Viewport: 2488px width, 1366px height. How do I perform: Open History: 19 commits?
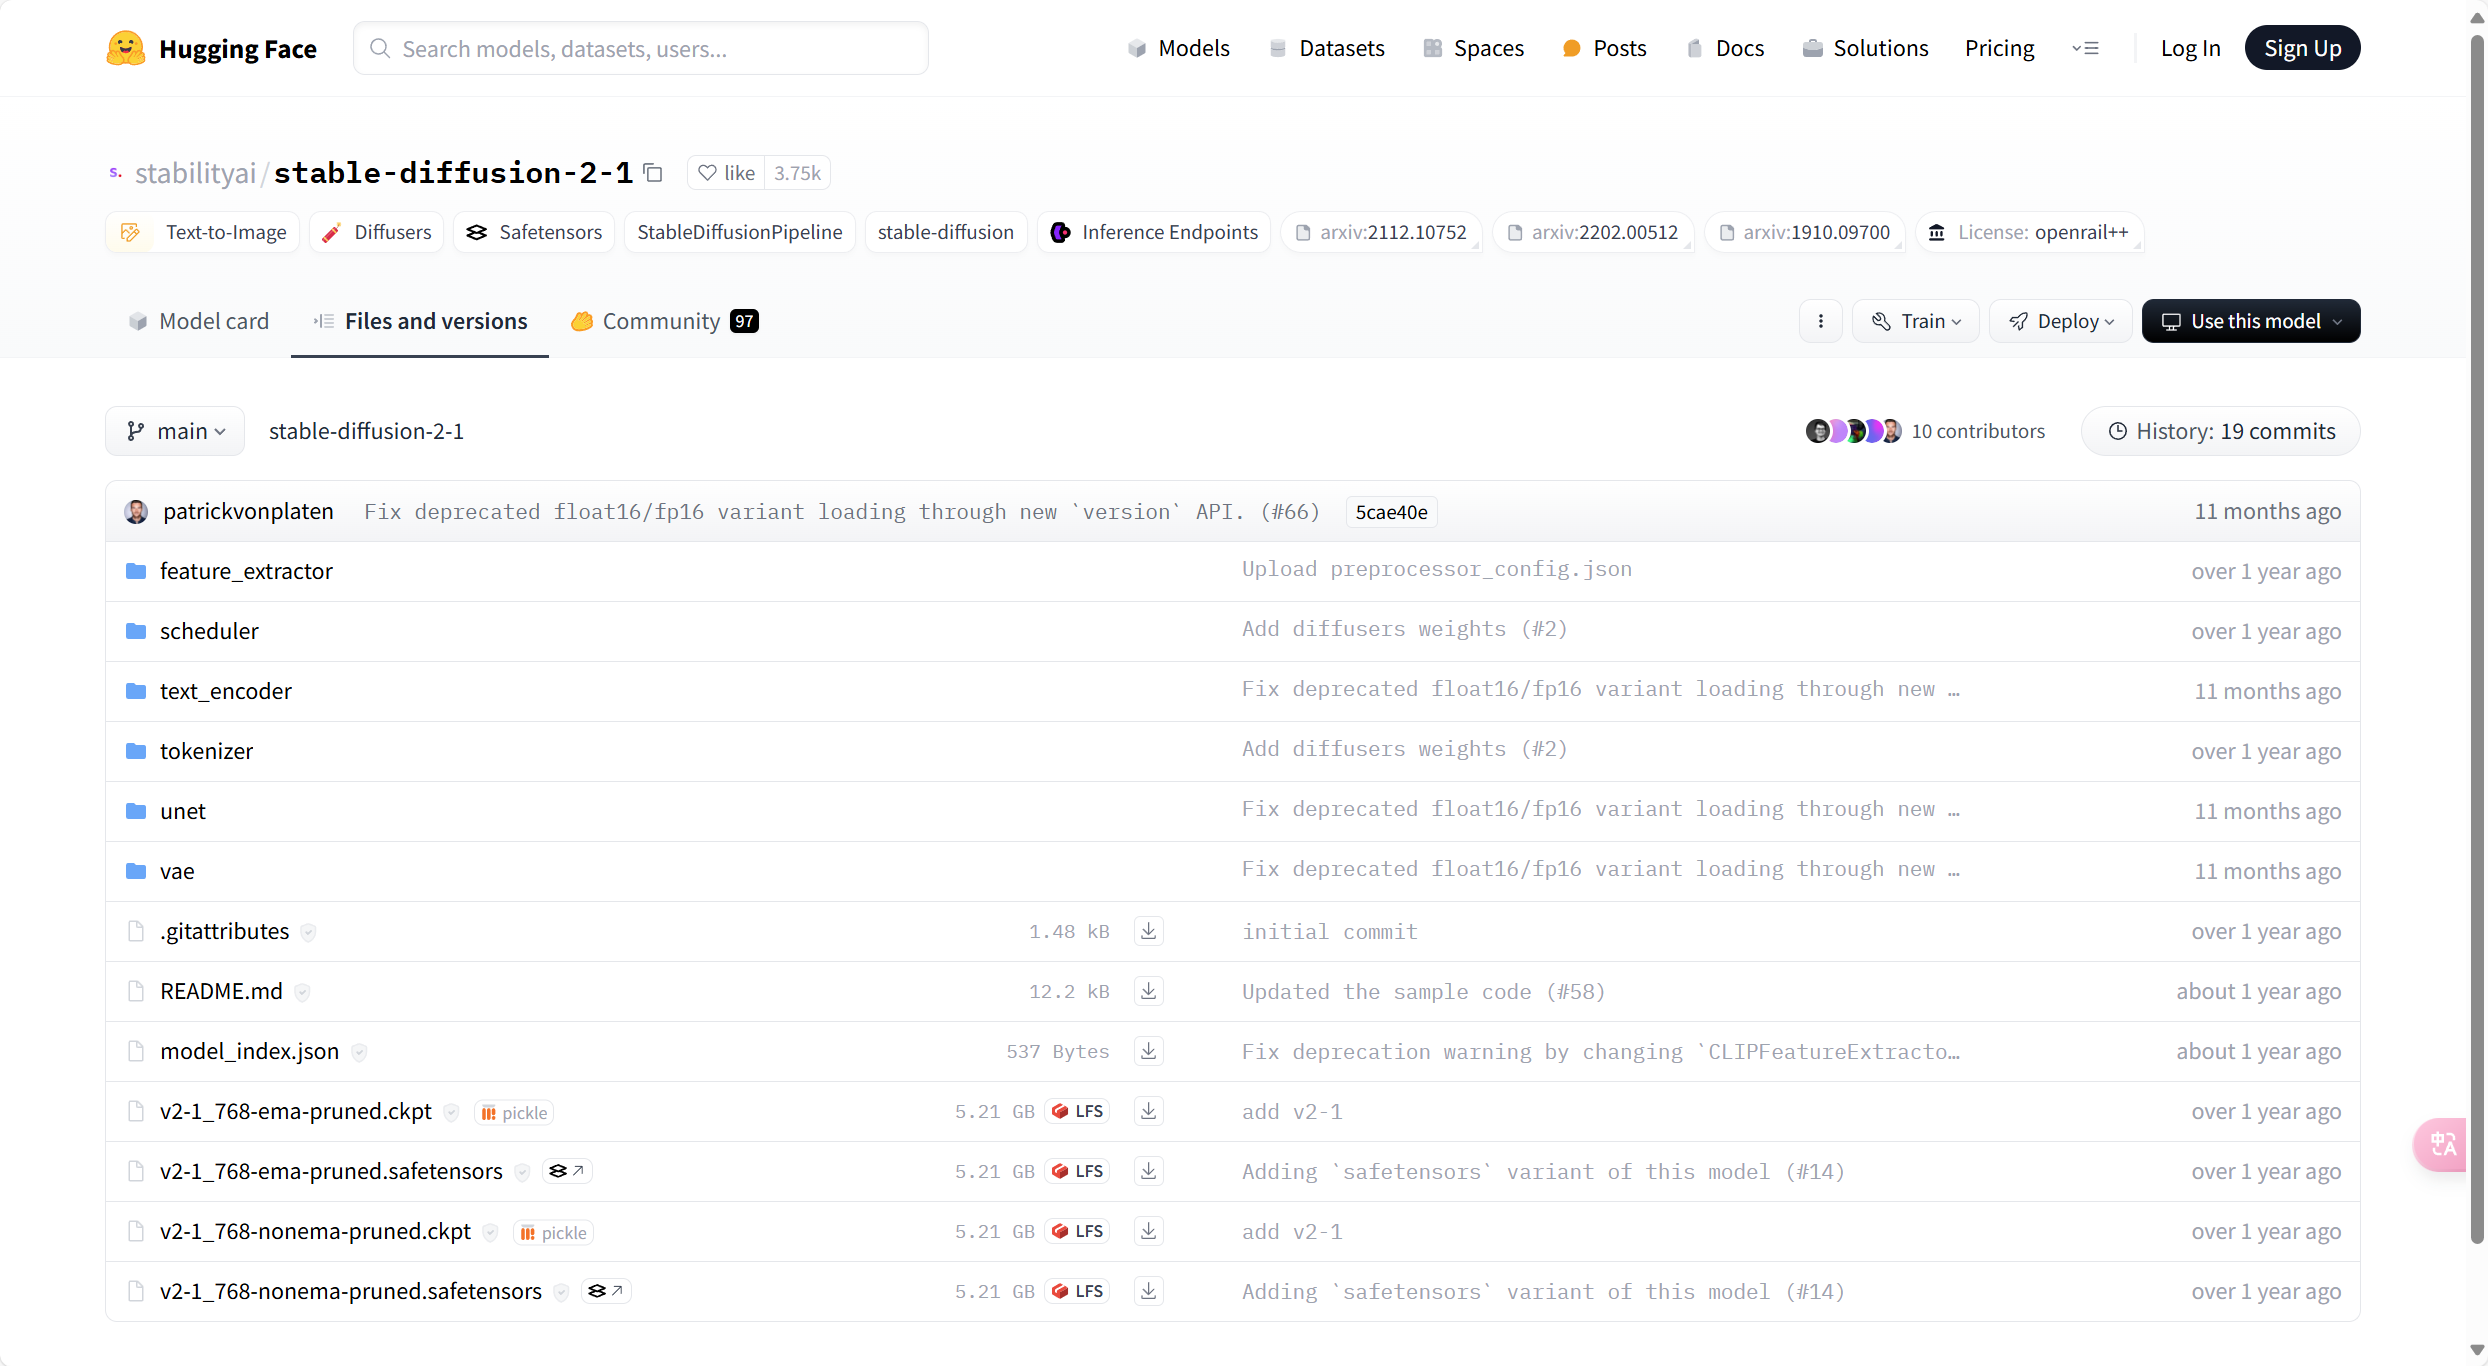coord(2220,431)
